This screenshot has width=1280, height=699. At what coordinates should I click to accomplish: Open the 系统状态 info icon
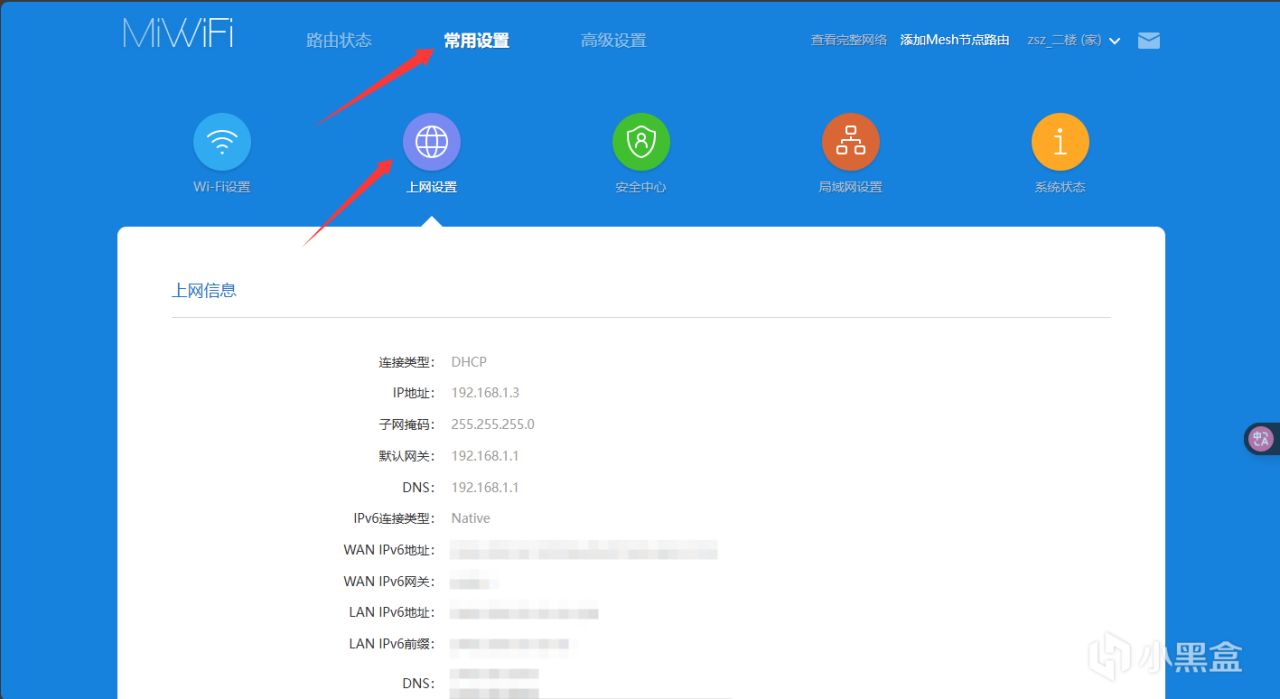(1060, 142)
